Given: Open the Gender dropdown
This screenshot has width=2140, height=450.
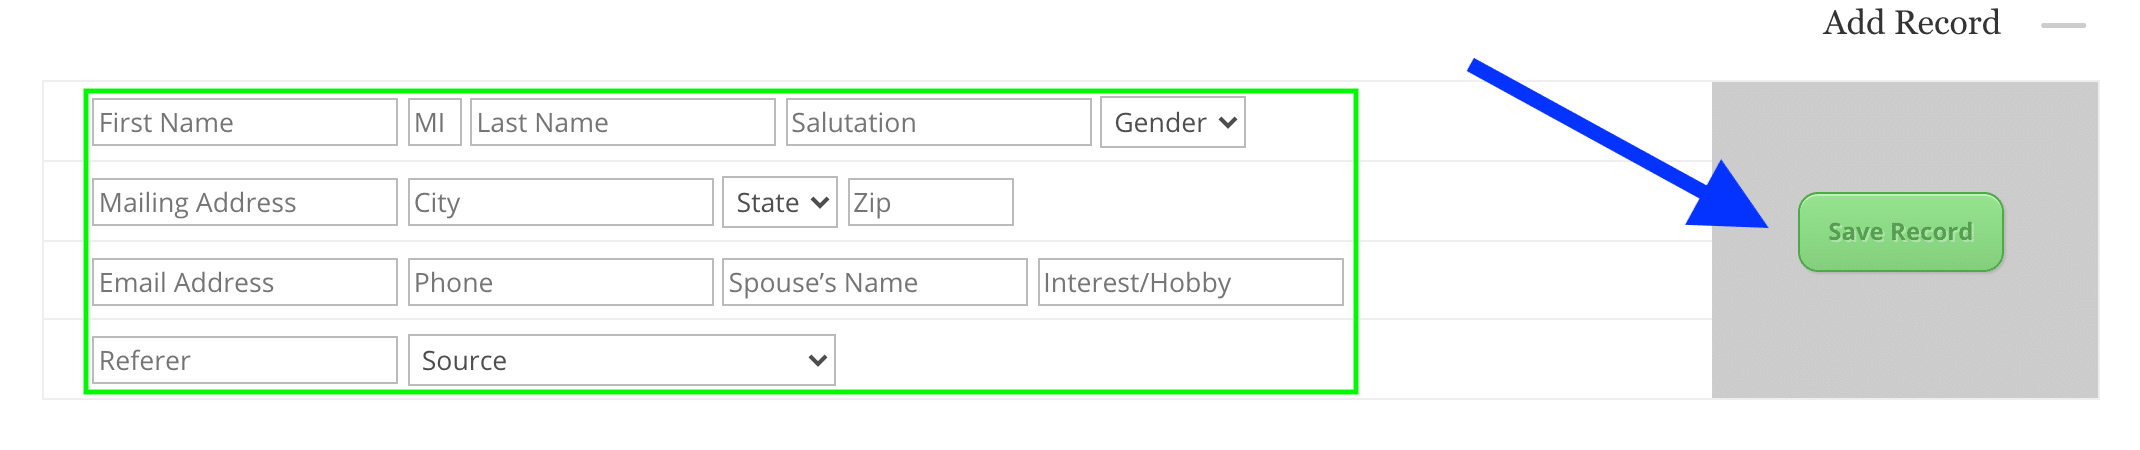Looking at the screenshot, I should [x=1172, y=122].
